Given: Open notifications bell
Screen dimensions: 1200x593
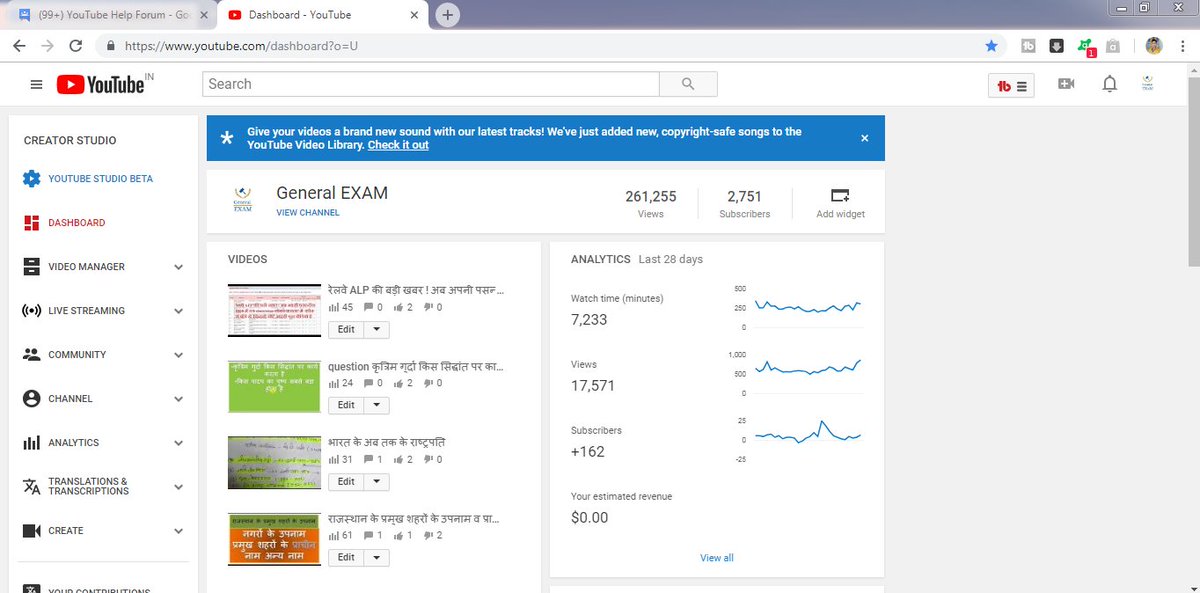Looking at the screenshot, I should click(x=1109, y=85).
